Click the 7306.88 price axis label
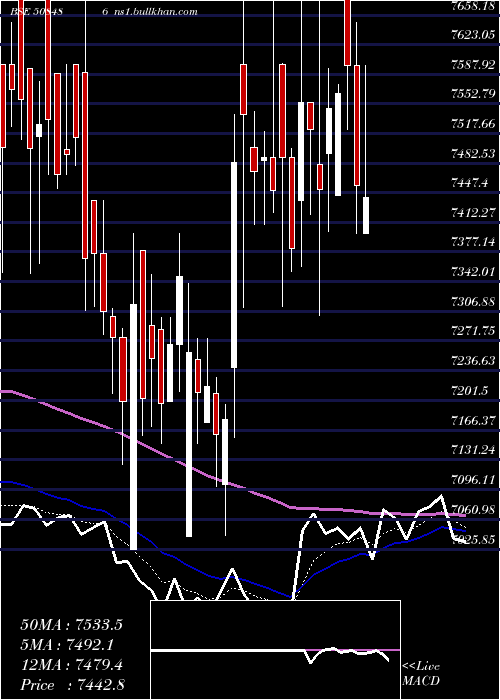500x700 pixels. (474, 302)
